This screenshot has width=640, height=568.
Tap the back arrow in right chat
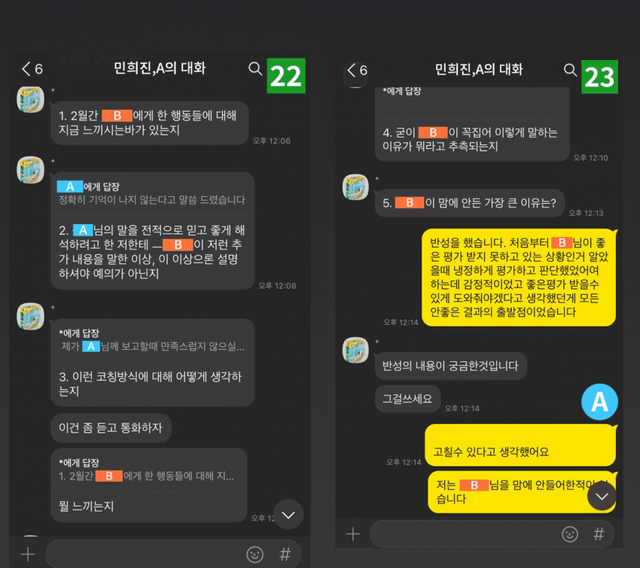coord(351,70)
